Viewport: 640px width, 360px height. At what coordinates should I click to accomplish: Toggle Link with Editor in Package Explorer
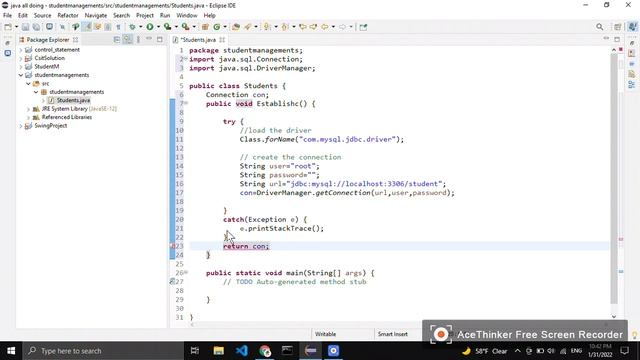[128, 39]
